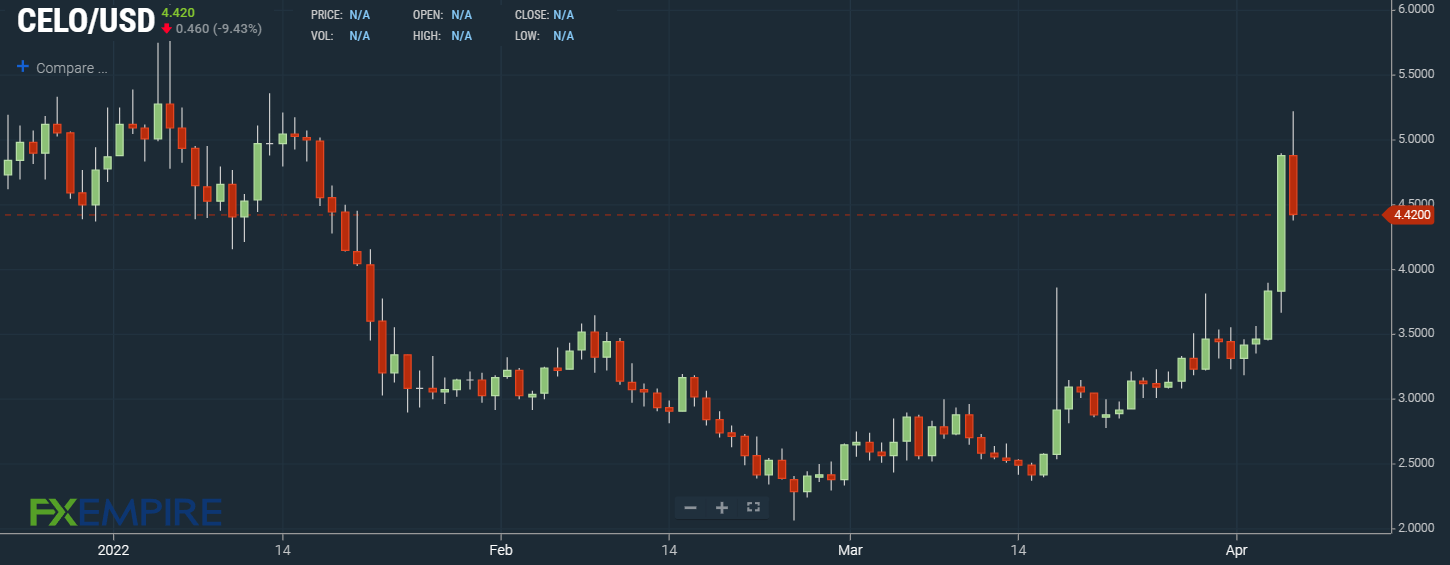Image resolution: width=1450 pixels, height=565 pixels.
Task: Click the VOL: N/A label
Action: point(340,36)
